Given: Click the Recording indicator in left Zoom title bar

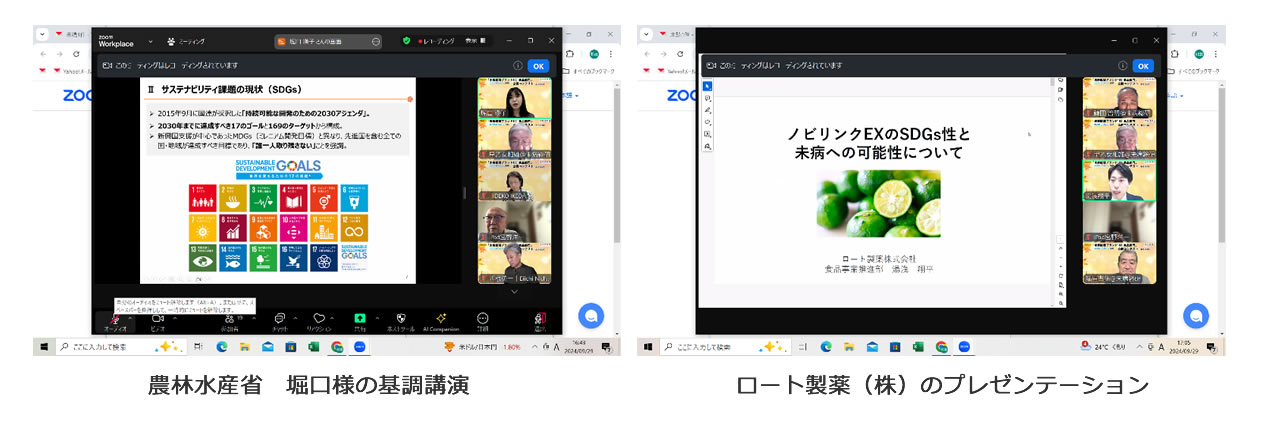Looking at the screenshot, I should coord(437,41).
